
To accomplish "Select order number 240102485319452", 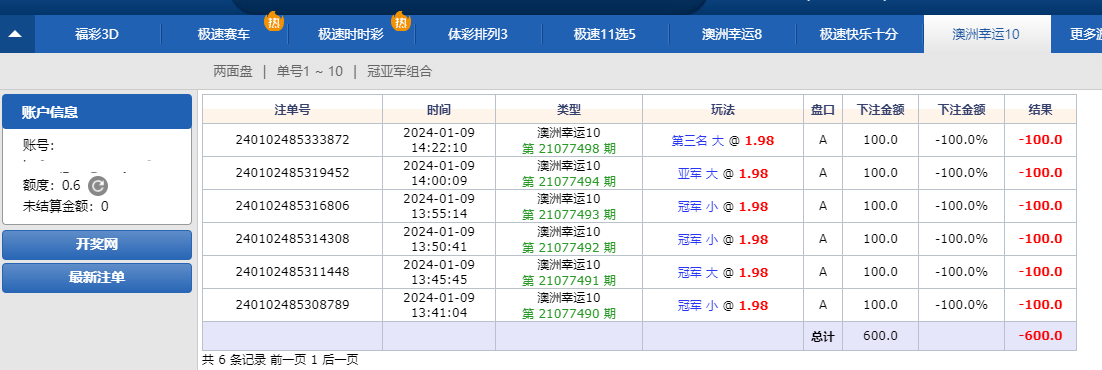I will pos(292,173).
